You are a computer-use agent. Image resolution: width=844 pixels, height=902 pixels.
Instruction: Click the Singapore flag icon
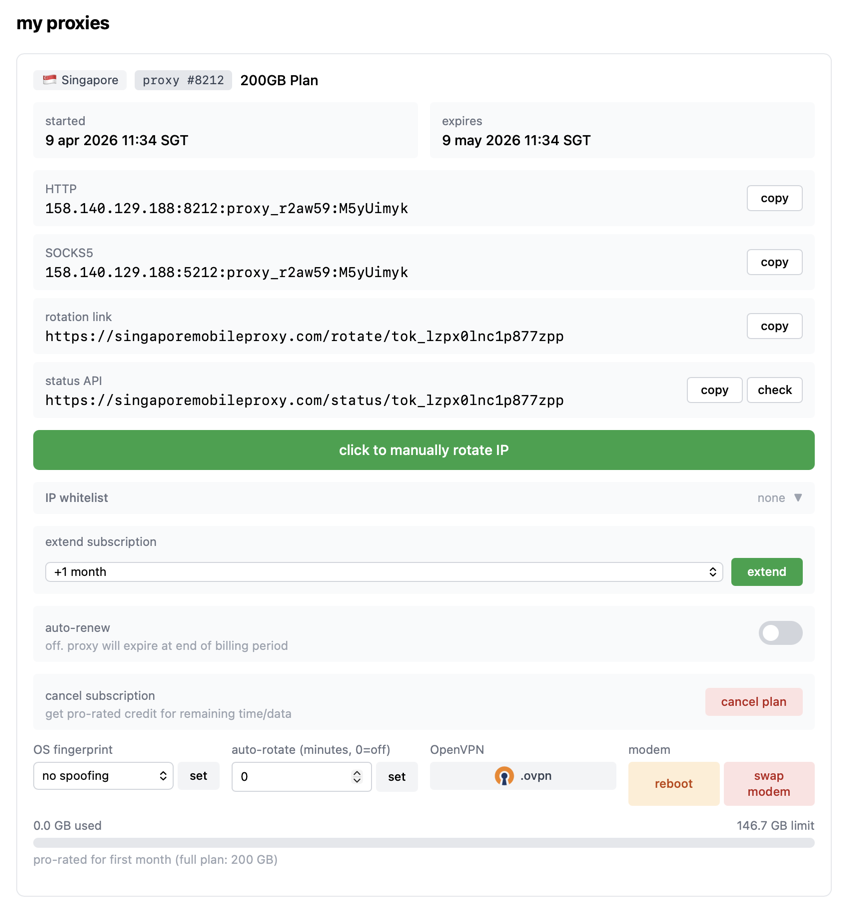click(x=50, y=80)
